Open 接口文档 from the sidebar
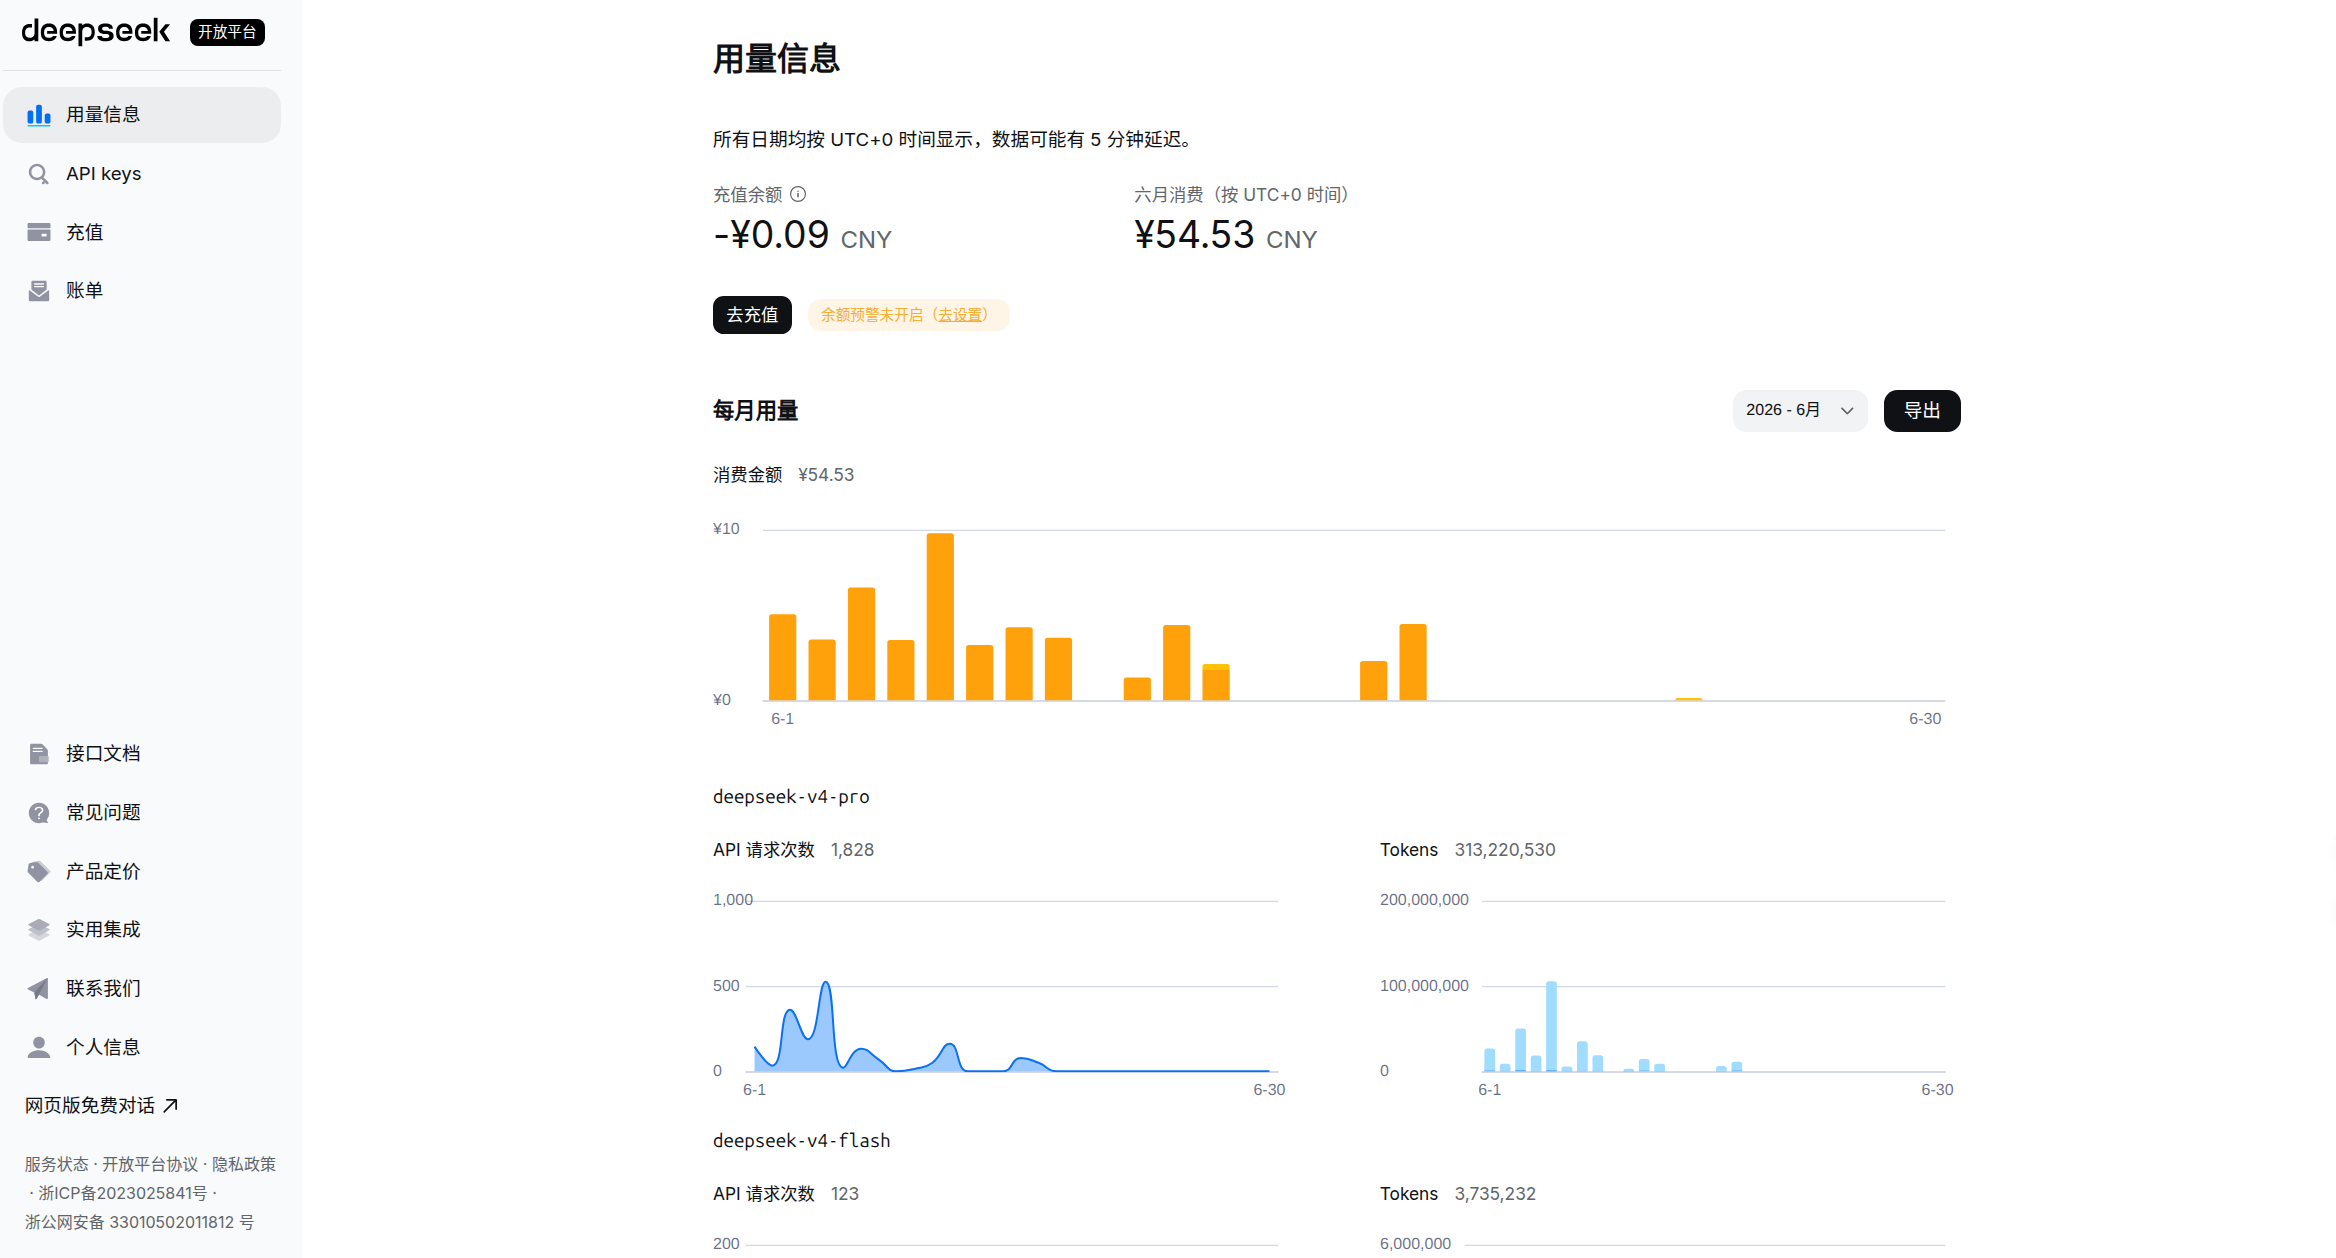The height and width of the screenshot is (1258, 2336). 142,754
